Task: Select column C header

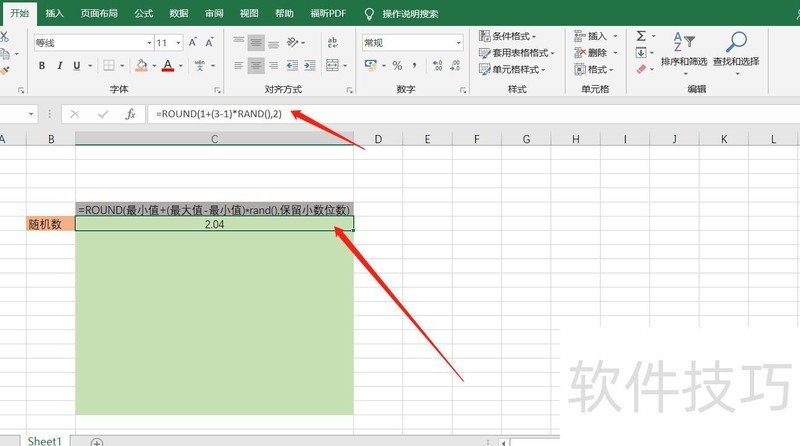Action: pyautogui.click(x=214, y=139)
